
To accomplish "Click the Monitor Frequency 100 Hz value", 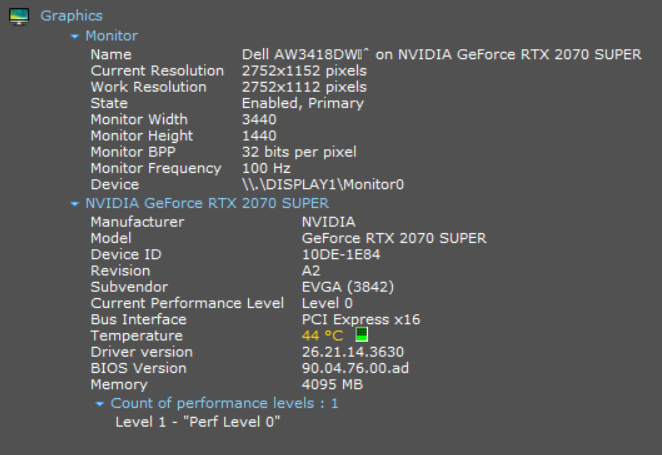I will point(266,168).
